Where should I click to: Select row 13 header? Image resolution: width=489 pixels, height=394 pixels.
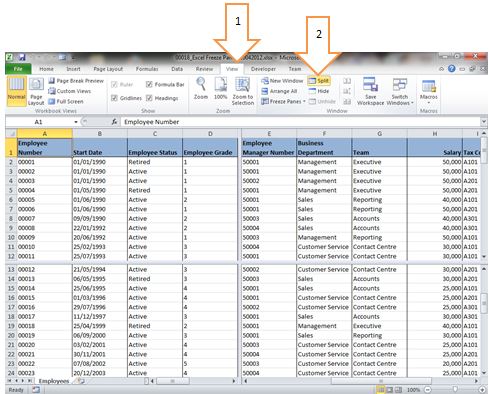coord(11,269)
